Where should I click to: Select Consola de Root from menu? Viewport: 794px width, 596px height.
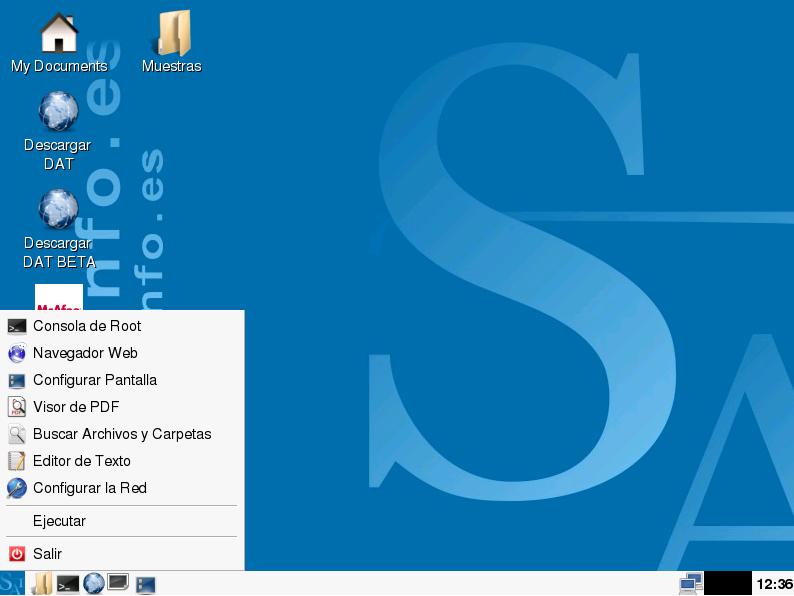click(122, 326)
